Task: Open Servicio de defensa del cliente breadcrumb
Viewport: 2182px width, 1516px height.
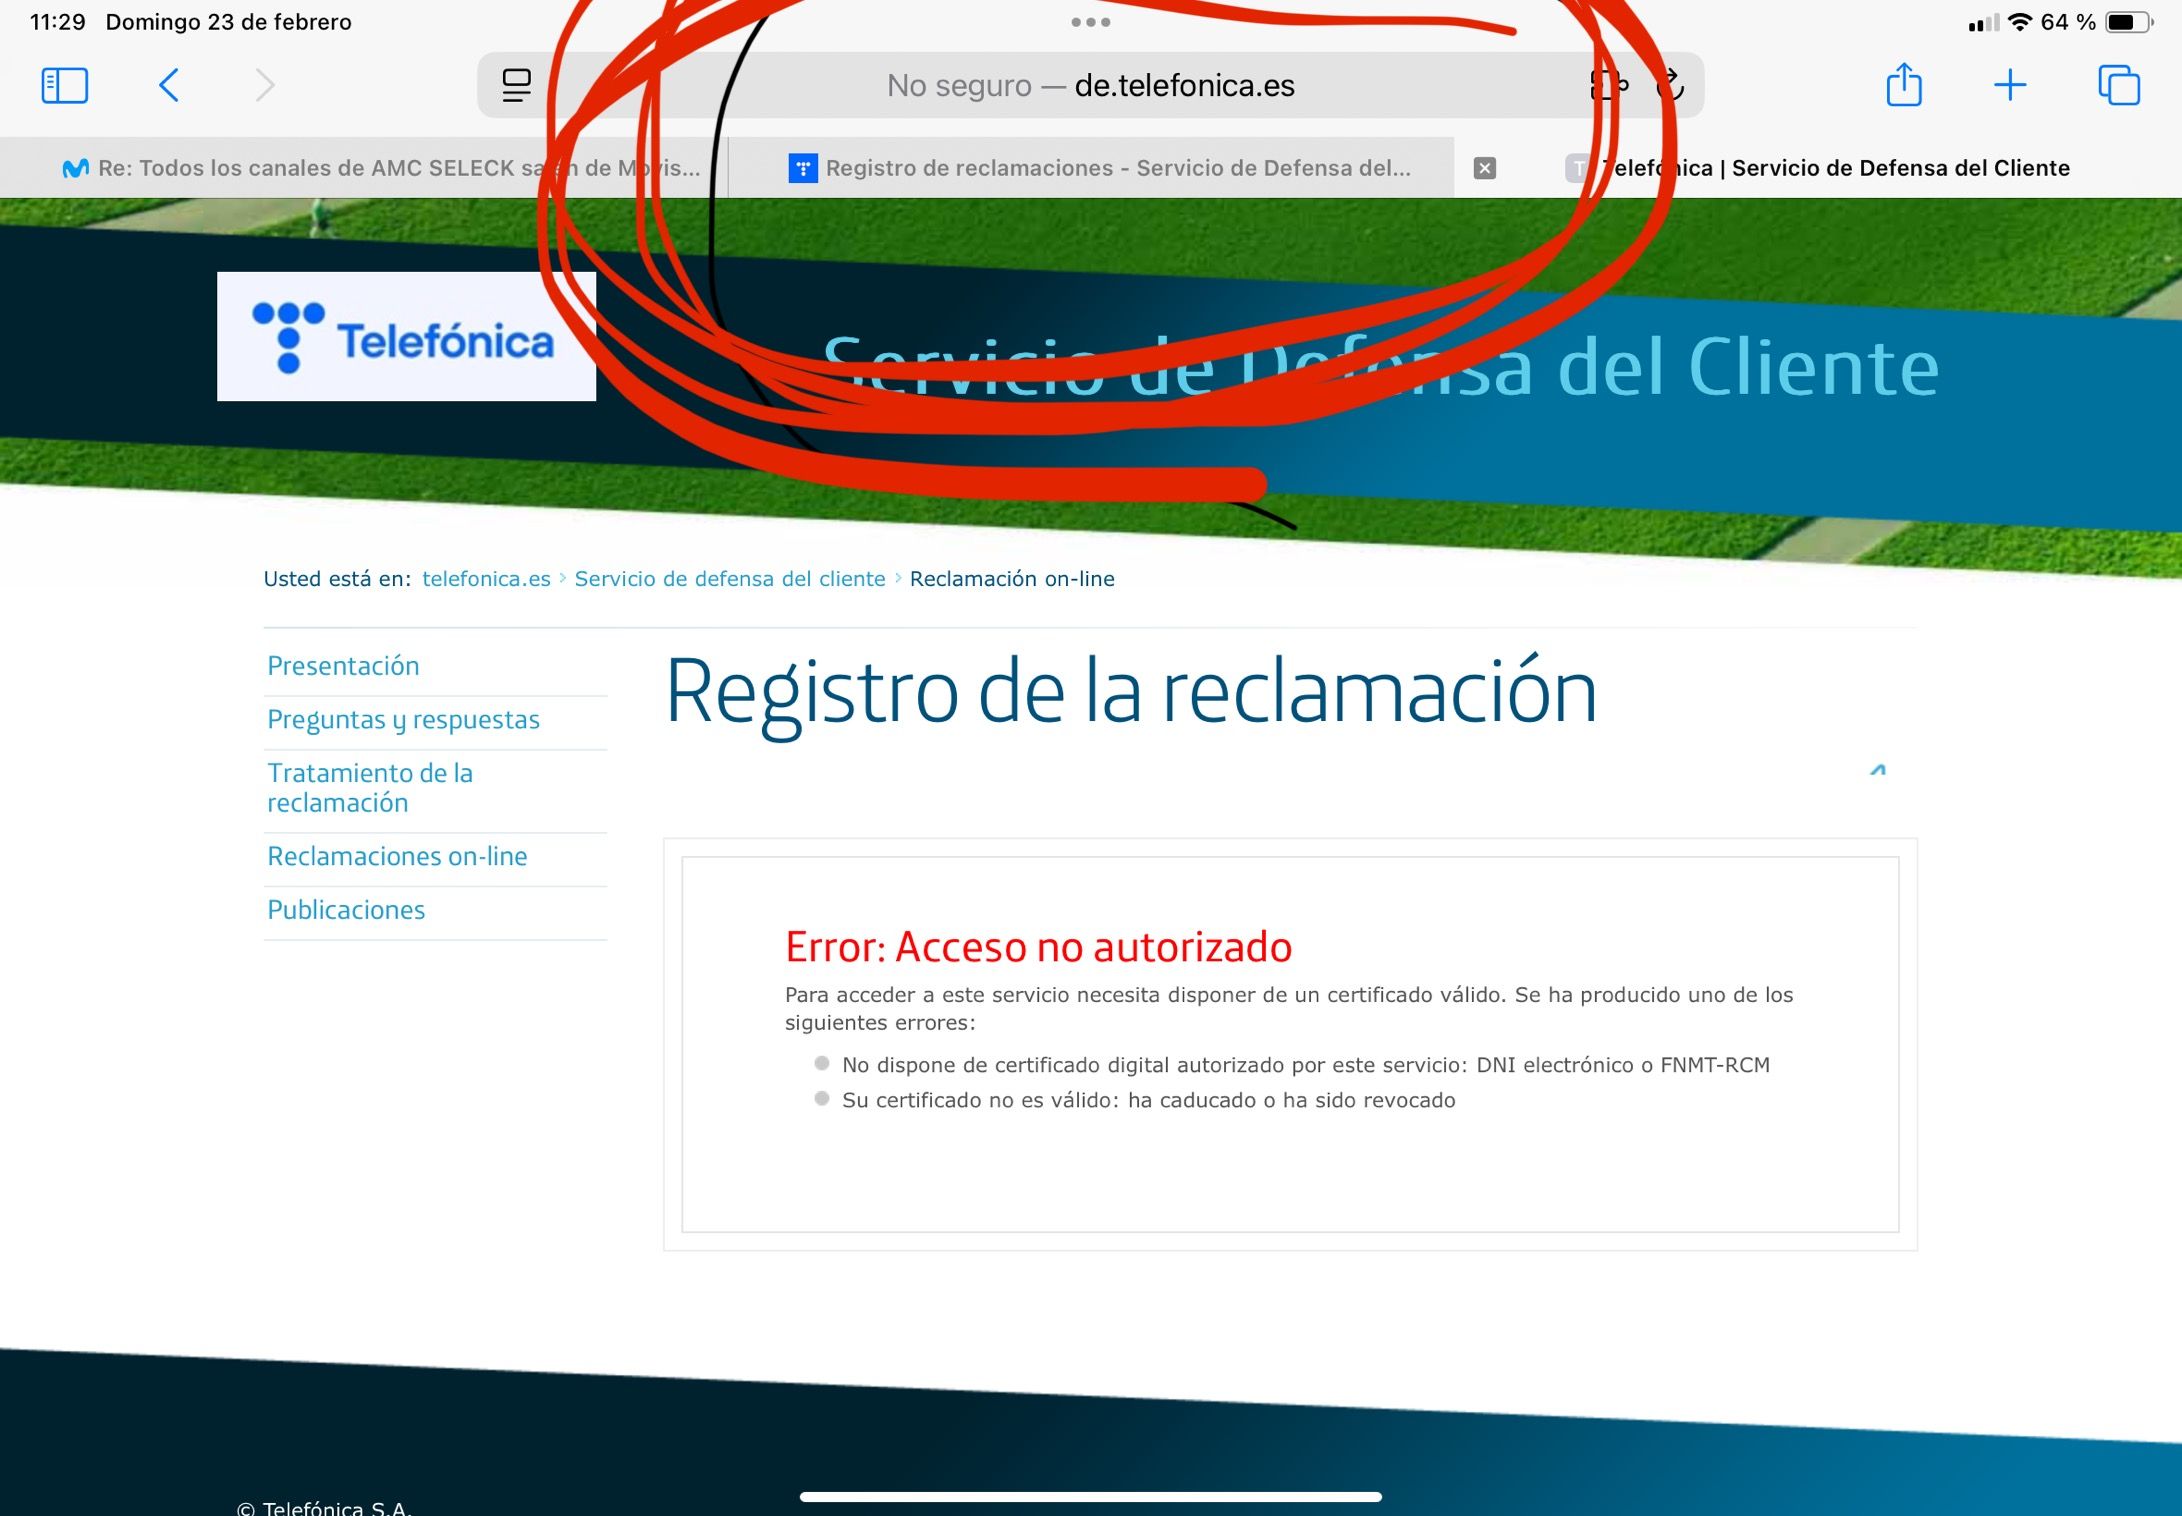Action: [x=729, y=579]
